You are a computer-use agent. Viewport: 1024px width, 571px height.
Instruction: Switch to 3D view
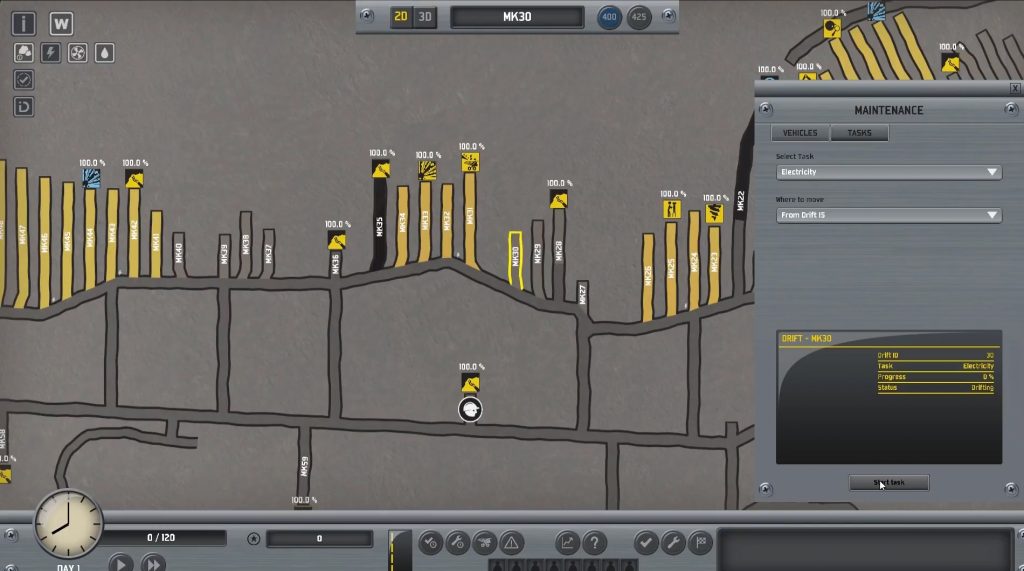tap(425, 16)
